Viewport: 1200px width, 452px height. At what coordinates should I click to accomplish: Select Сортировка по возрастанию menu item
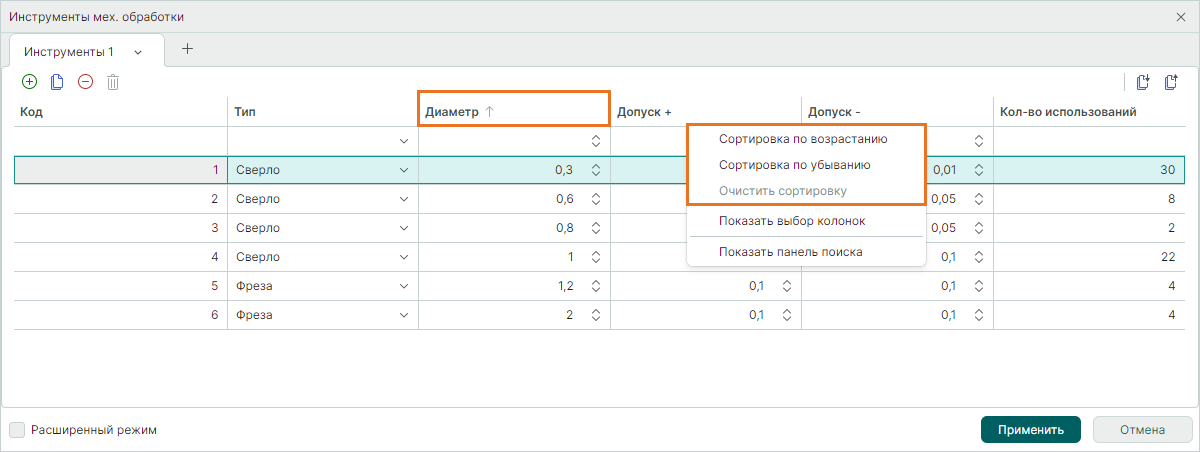(803, 139)
